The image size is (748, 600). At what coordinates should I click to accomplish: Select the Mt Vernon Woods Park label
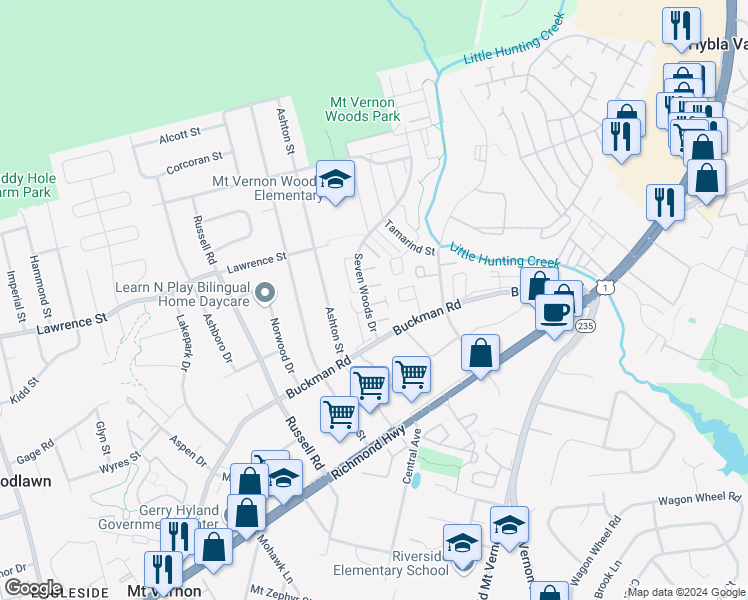pyautogui.click(x=363, y=109)
